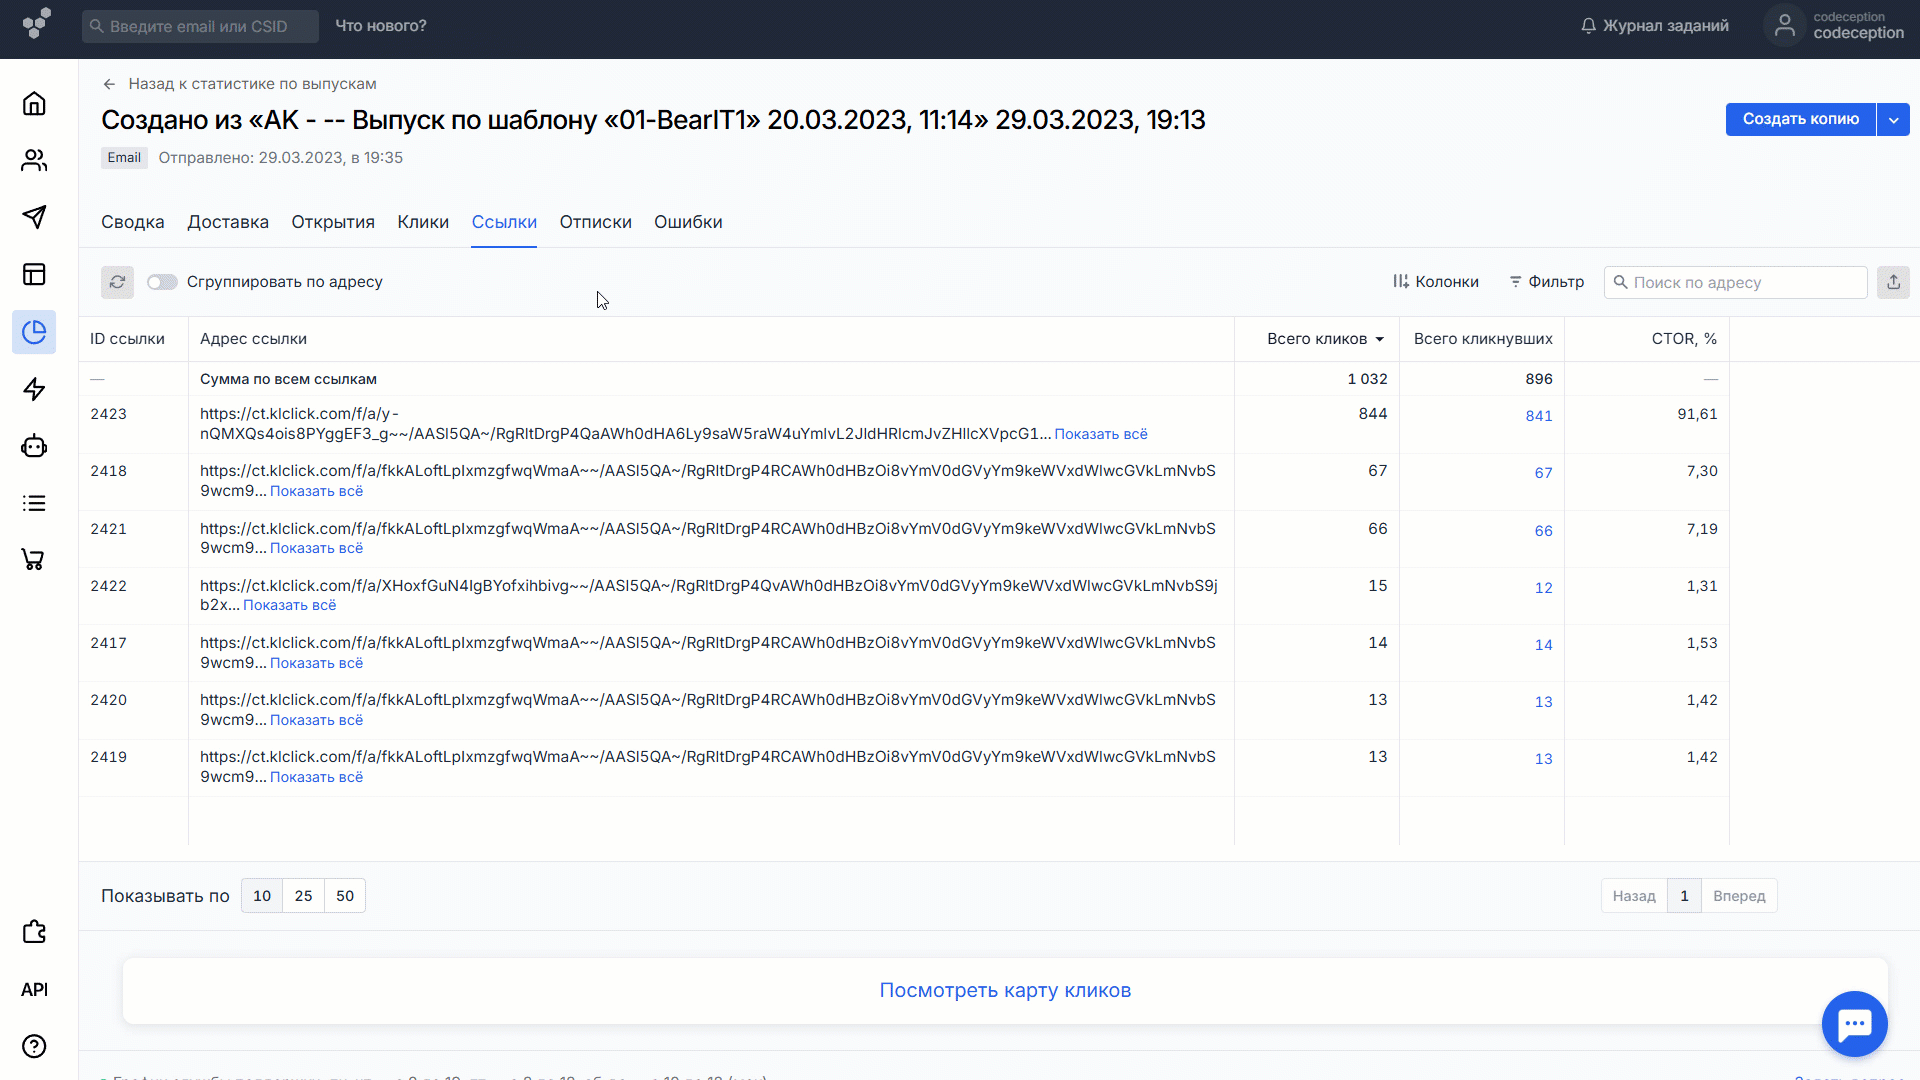The width and height of the screenshot is (1920, 1080).
Task: Switch to the 'Отписки' tab
Action: [x=595, y=222]
